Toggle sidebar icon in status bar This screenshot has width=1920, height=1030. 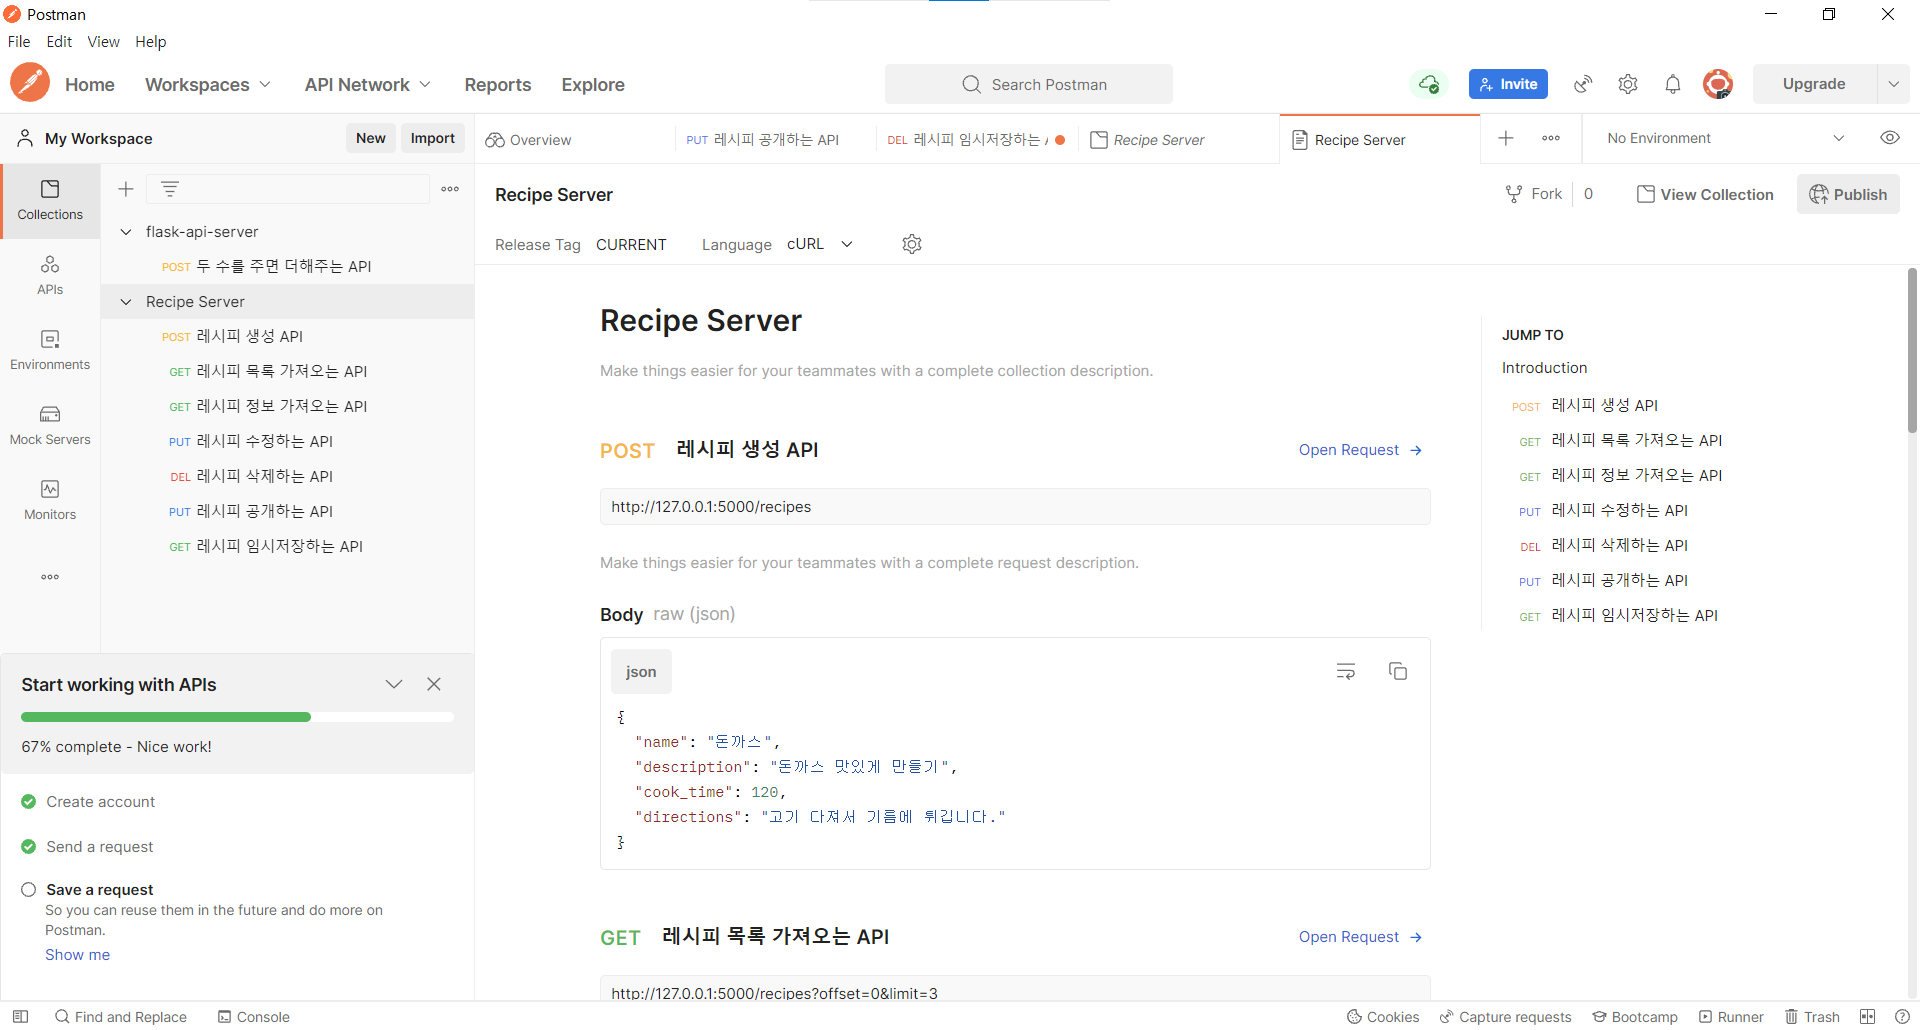[x=20, y=1016]
